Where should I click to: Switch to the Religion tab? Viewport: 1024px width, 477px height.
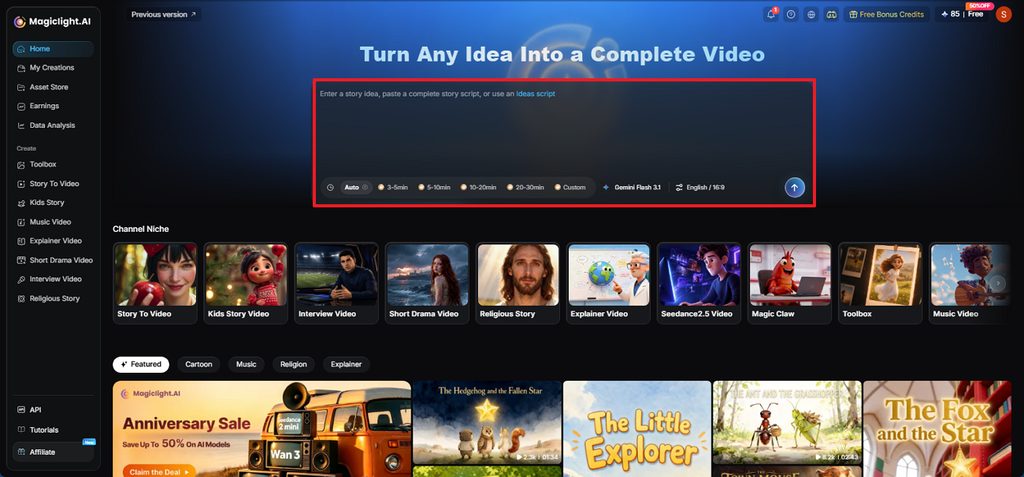click(294, 365)
